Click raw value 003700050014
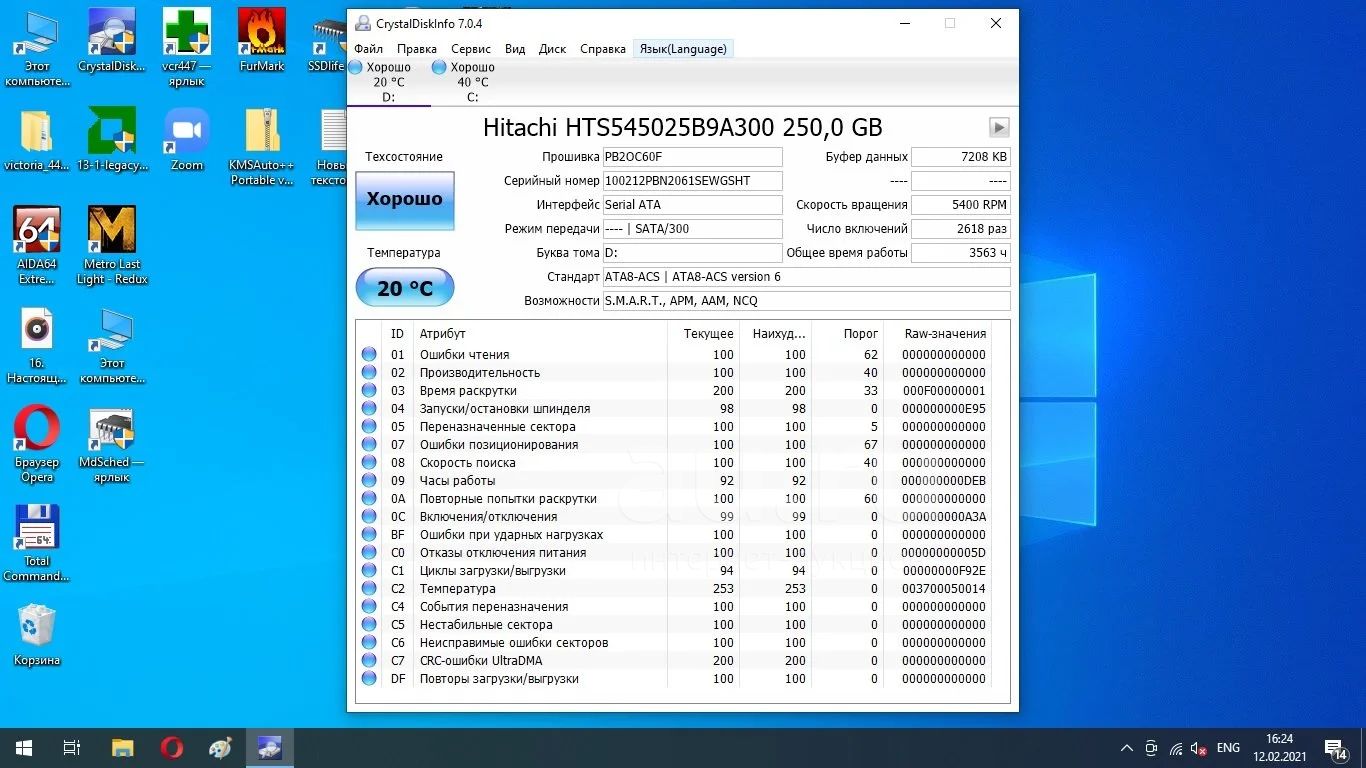The height and width of the screenshot is (768, 1366). point(943,588)
